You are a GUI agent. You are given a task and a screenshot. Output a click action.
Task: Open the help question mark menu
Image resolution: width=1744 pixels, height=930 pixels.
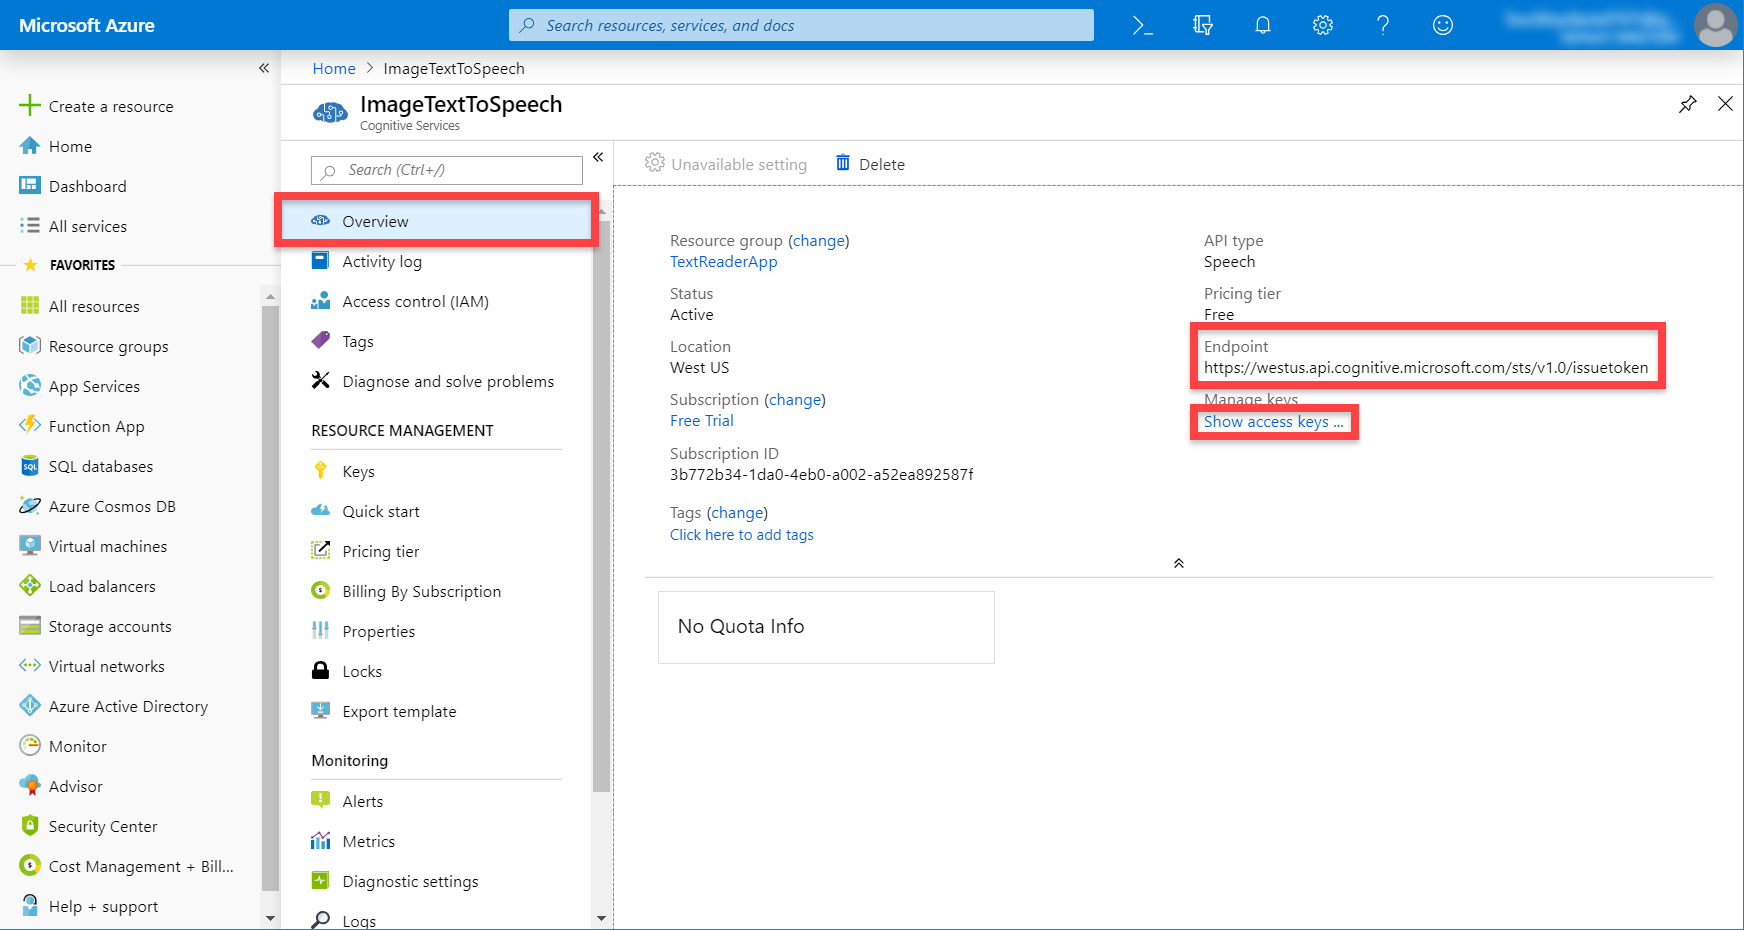point(1383,25)
